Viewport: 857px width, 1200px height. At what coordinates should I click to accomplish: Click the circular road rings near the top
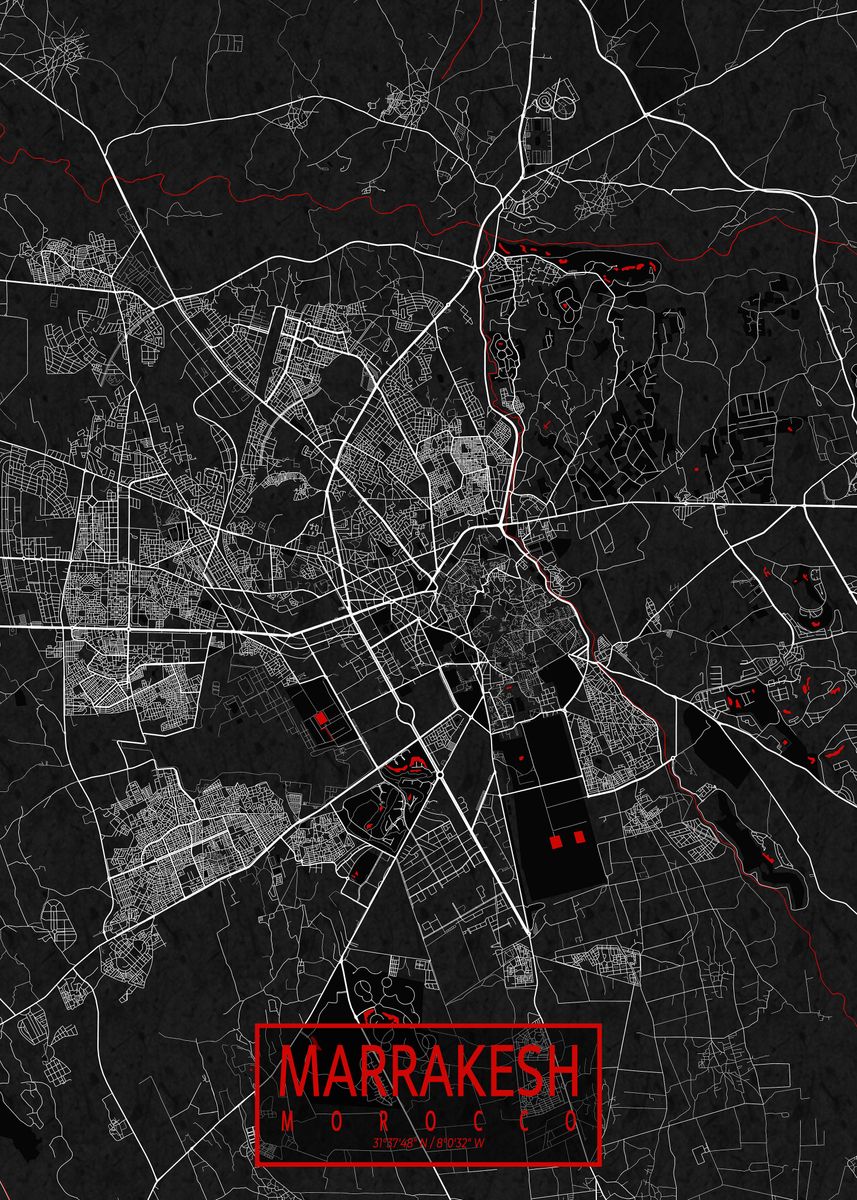click(553, 101)
